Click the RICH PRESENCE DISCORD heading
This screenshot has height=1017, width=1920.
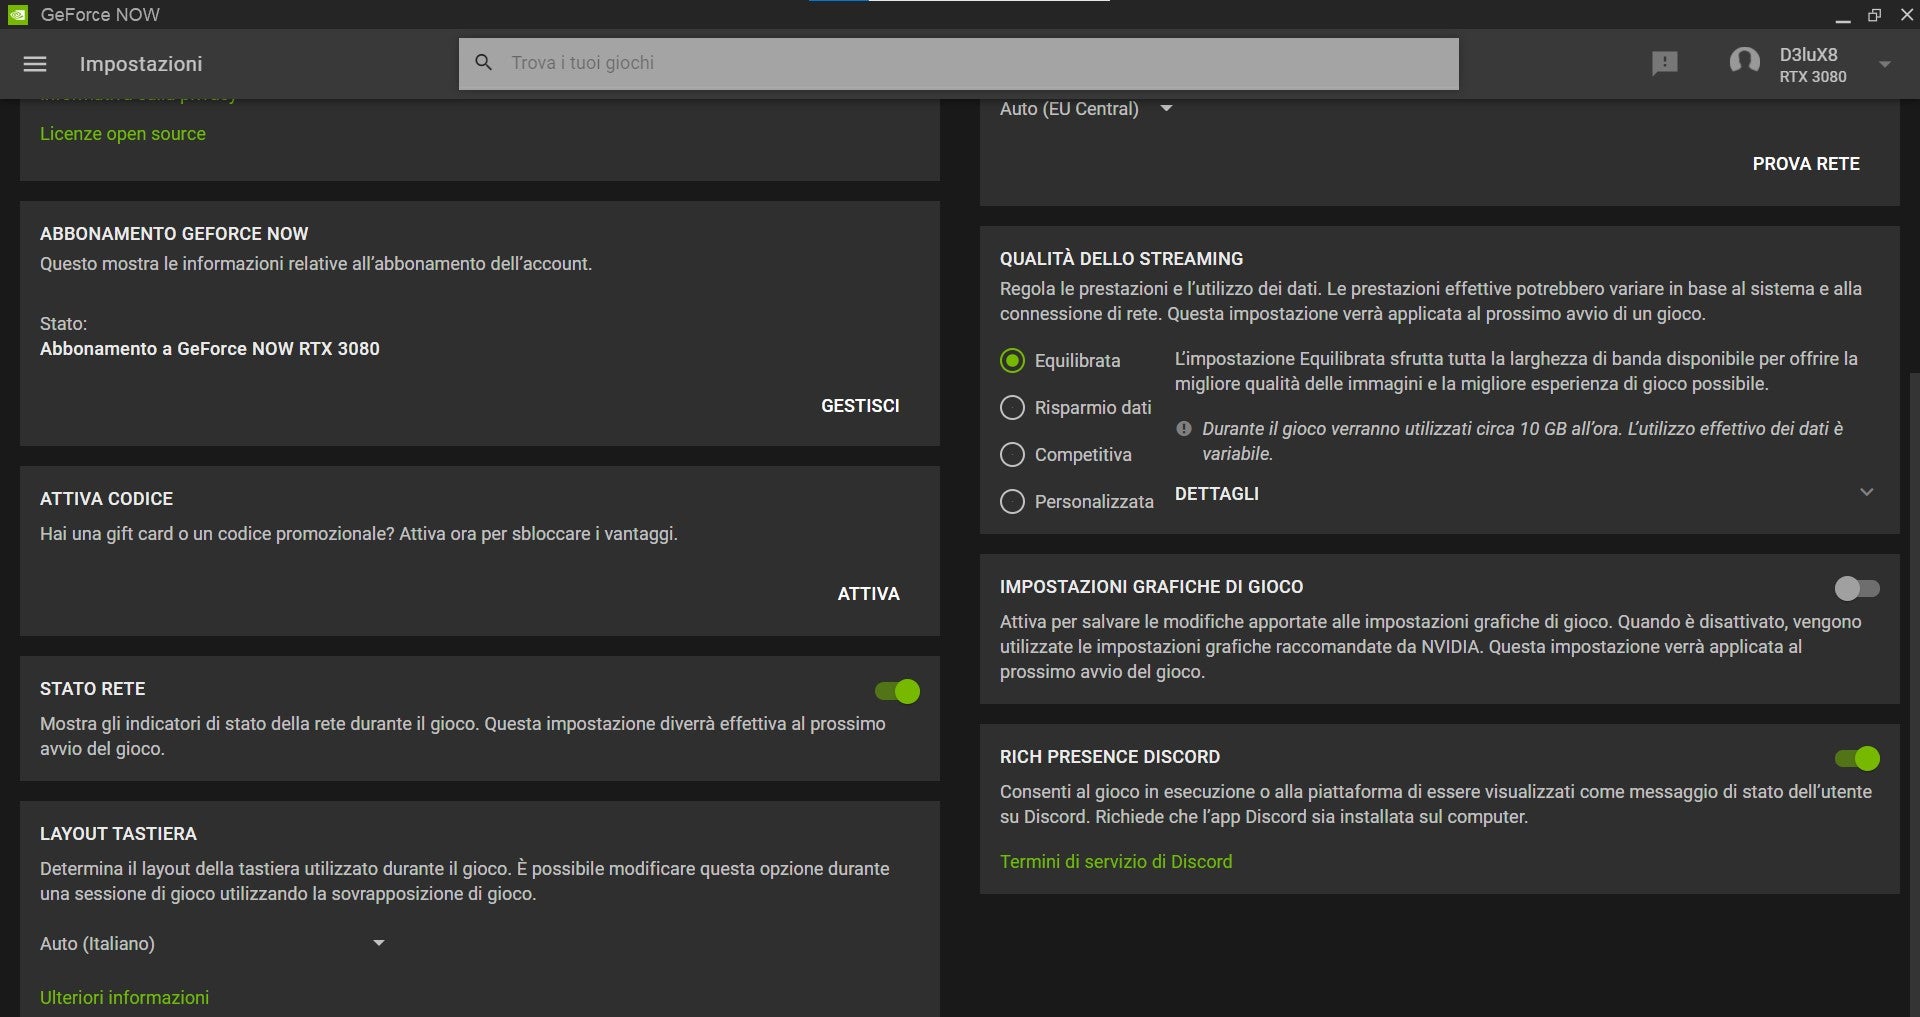[1110, 757]
